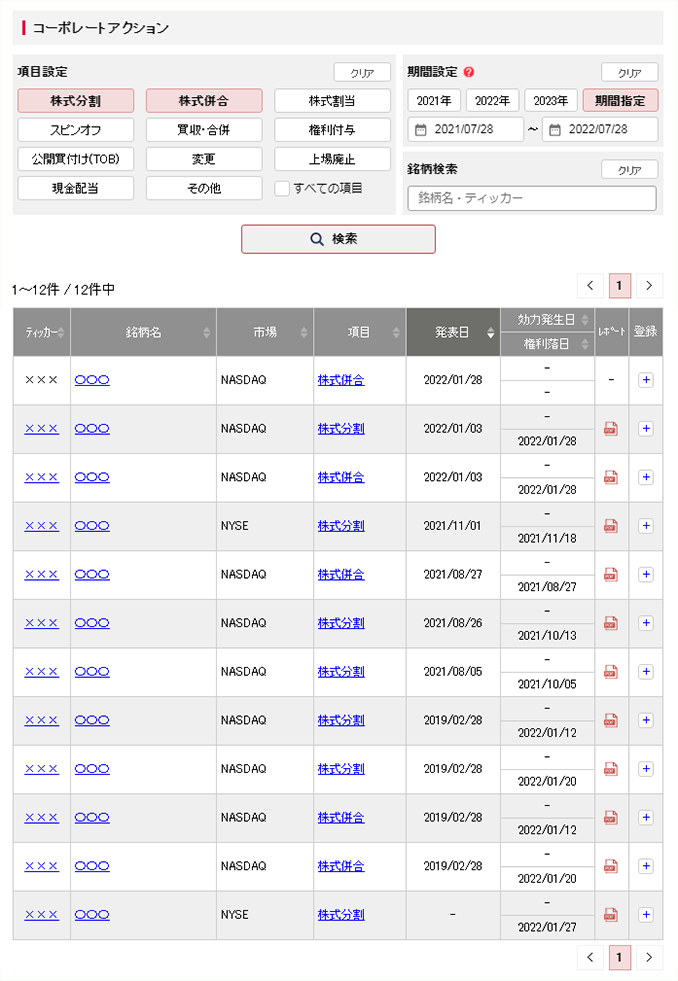Check the すべての項目 checkbox
The width and height of the screenshot is (678, 981).
282,188
